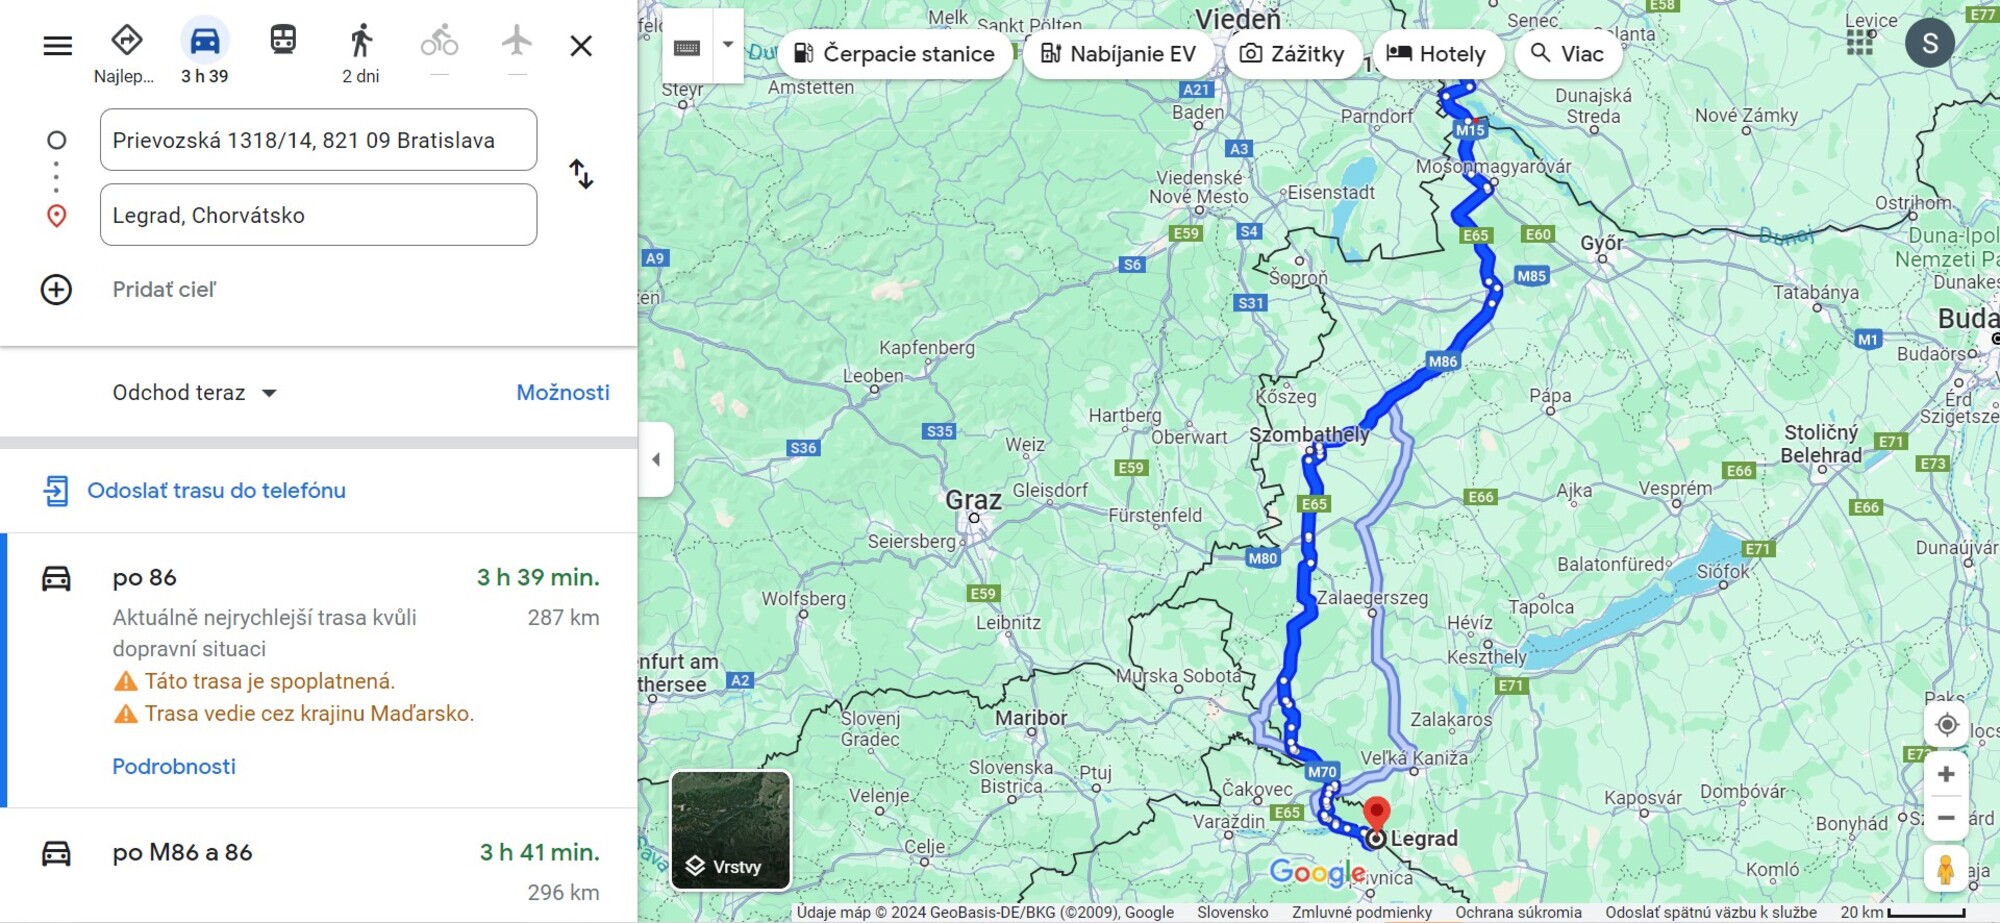Choose the best route mode tab
2000x923 pixels.
tap(126, 42)
